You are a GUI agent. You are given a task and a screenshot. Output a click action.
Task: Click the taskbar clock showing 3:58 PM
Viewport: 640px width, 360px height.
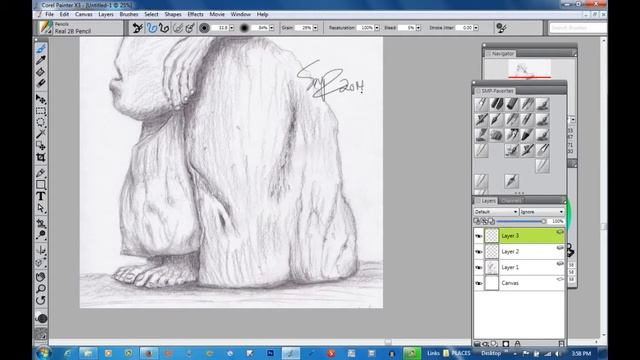581,353
